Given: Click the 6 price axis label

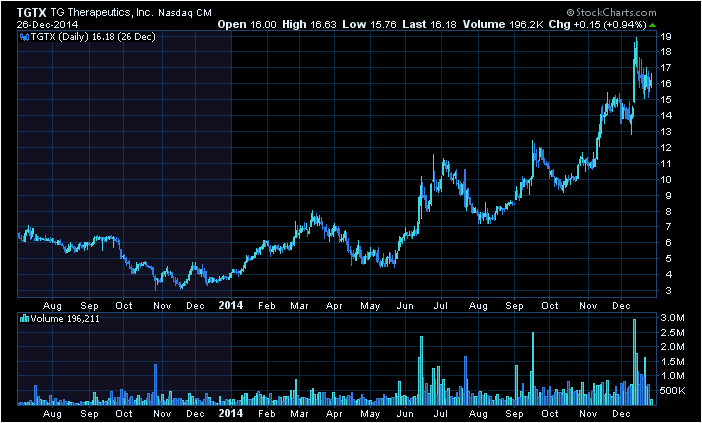Looking at the screenshot, I should pos(668,243).
